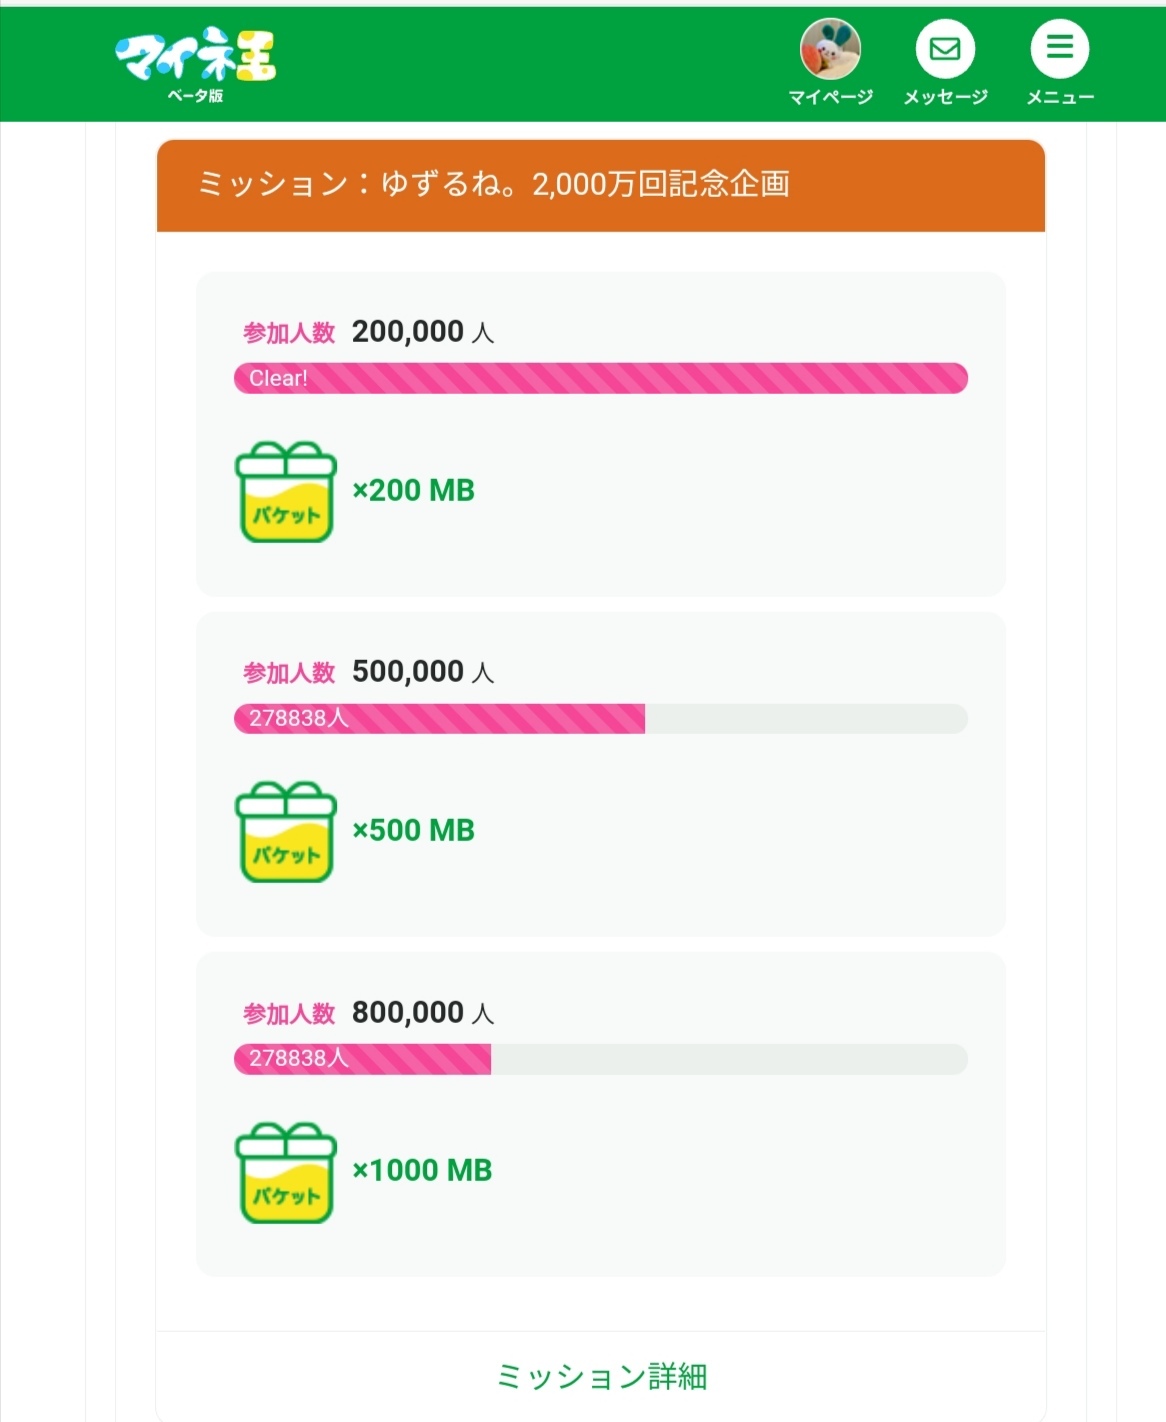Screen dimensions: 1166x1422
Task: Click the 参加人数 200,000 人 heading
Action: click(368, 332)
